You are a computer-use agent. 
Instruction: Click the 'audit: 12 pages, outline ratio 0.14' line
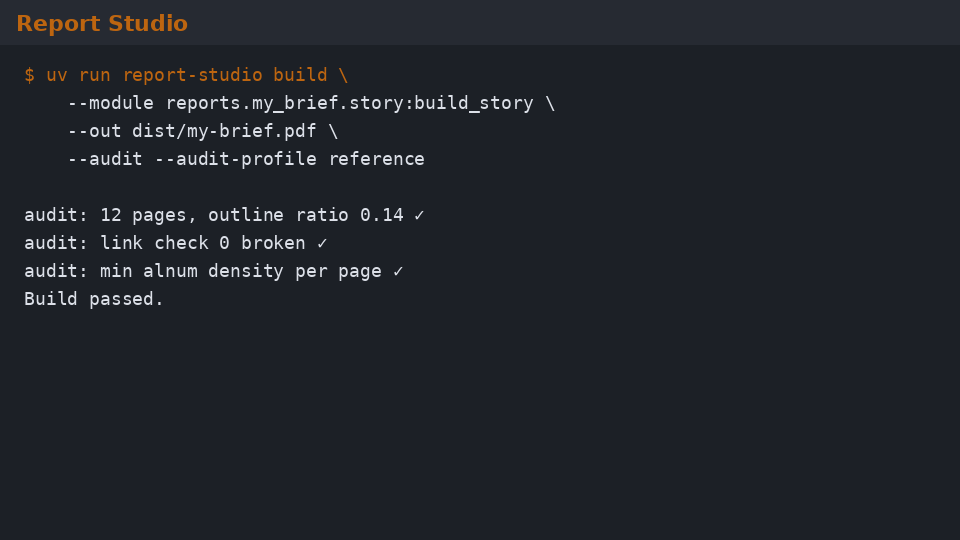224,215
